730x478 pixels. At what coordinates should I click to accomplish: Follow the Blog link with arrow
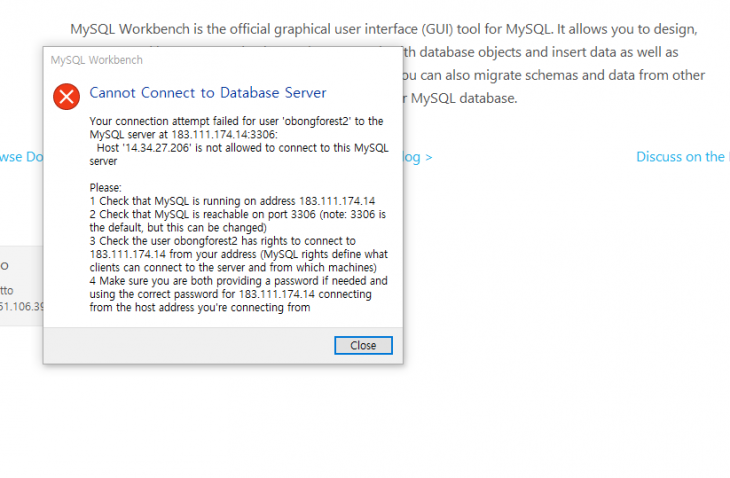pyautogui.click(x=418, y=157)
